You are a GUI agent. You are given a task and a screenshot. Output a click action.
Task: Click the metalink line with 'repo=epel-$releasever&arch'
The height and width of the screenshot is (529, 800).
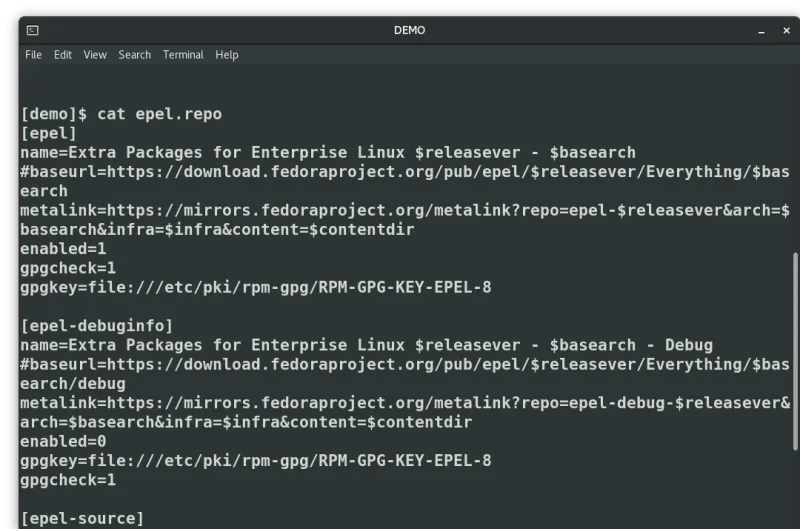405,210
